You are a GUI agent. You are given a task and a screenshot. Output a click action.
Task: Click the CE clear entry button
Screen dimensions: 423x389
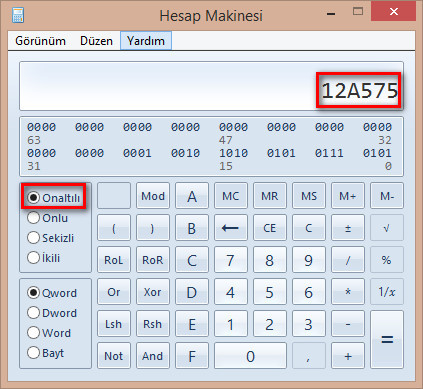(x=270, y=228)
